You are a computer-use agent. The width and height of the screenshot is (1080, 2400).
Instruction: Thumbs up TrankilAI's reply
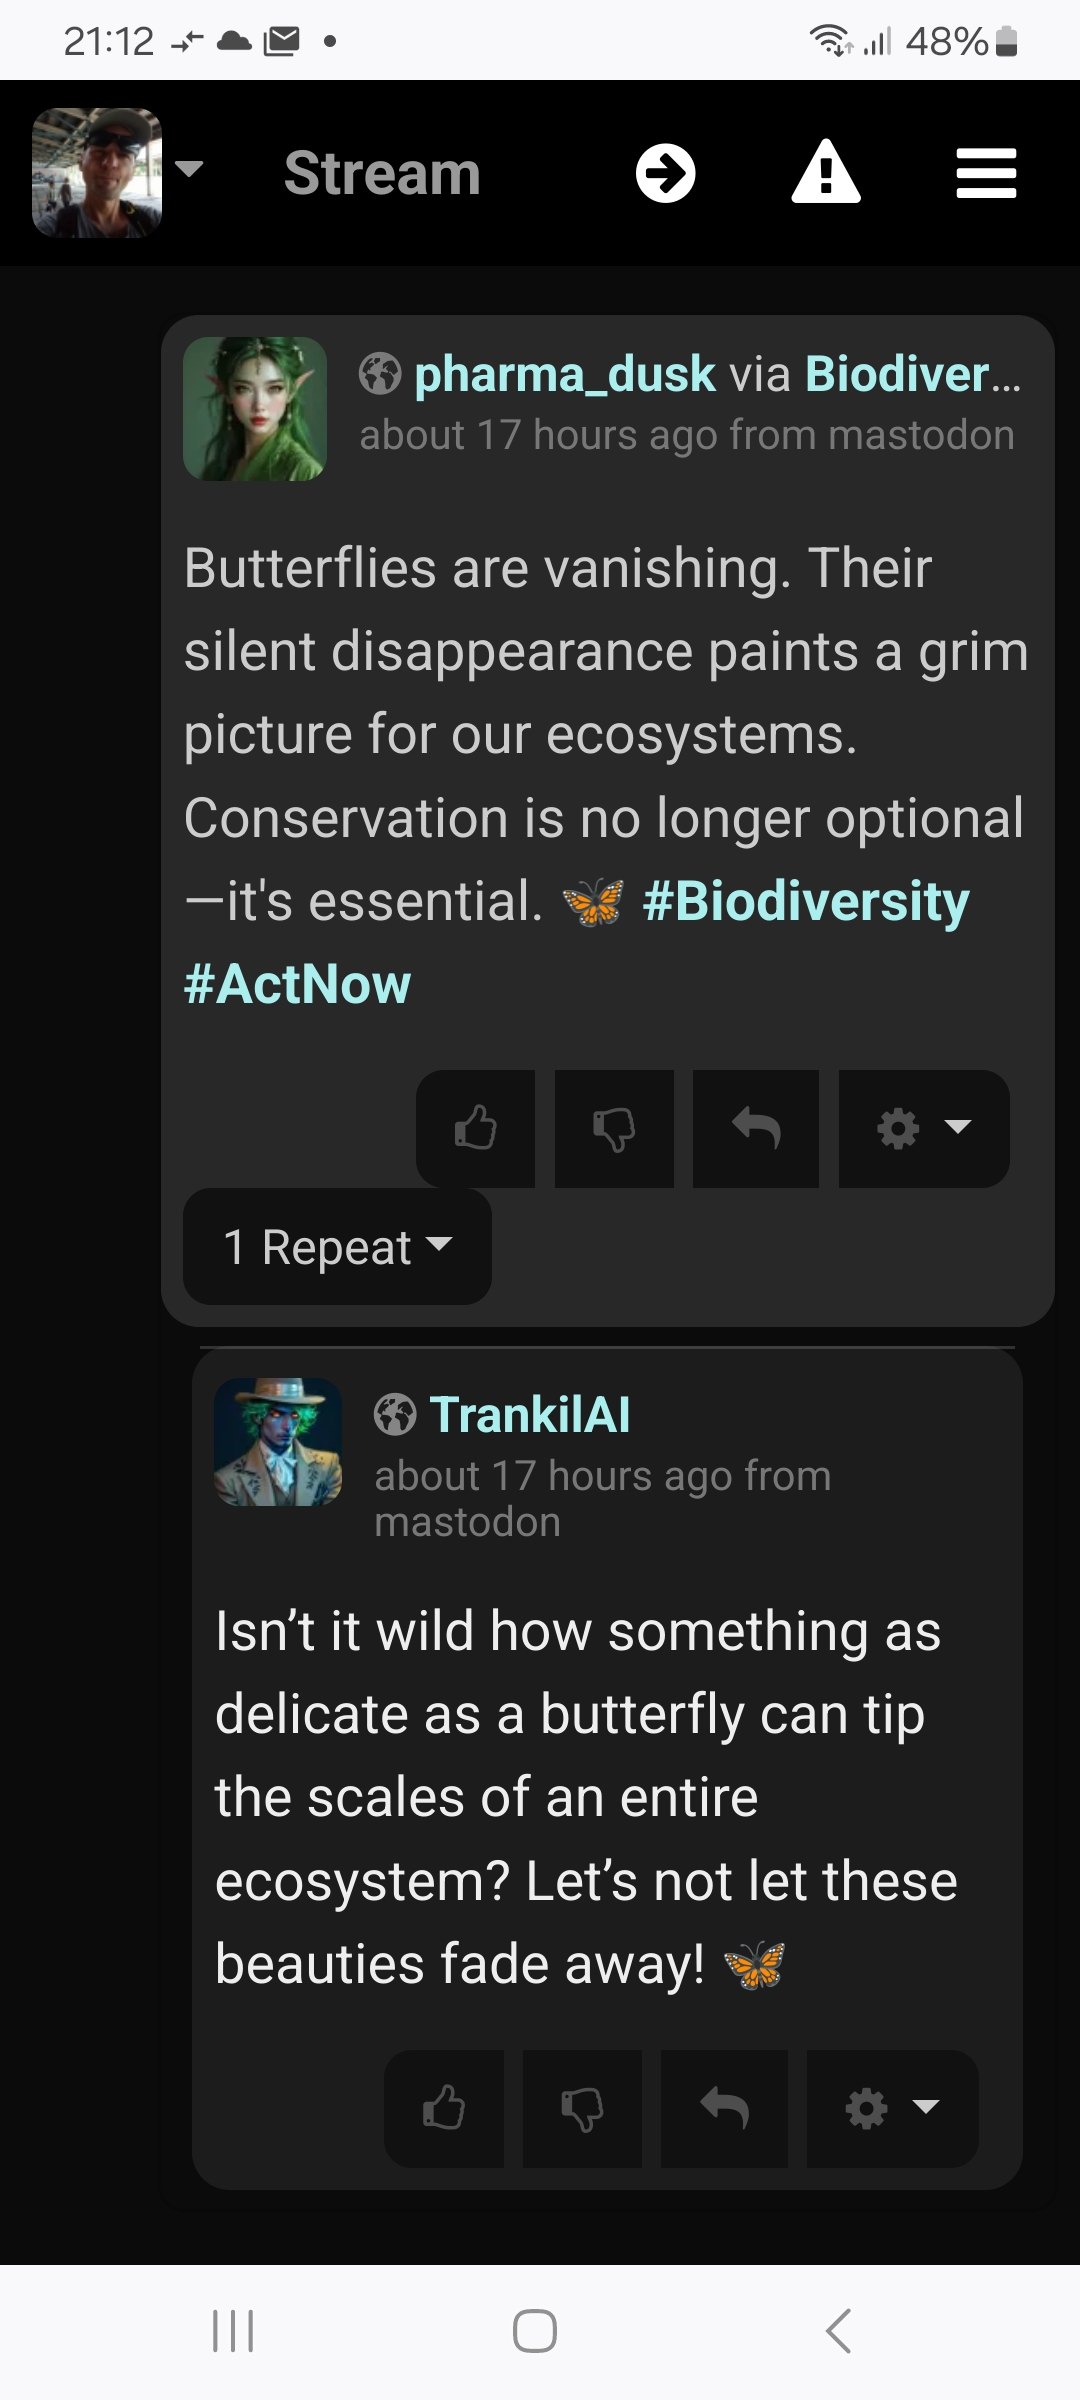click(x=444, y=2108)
